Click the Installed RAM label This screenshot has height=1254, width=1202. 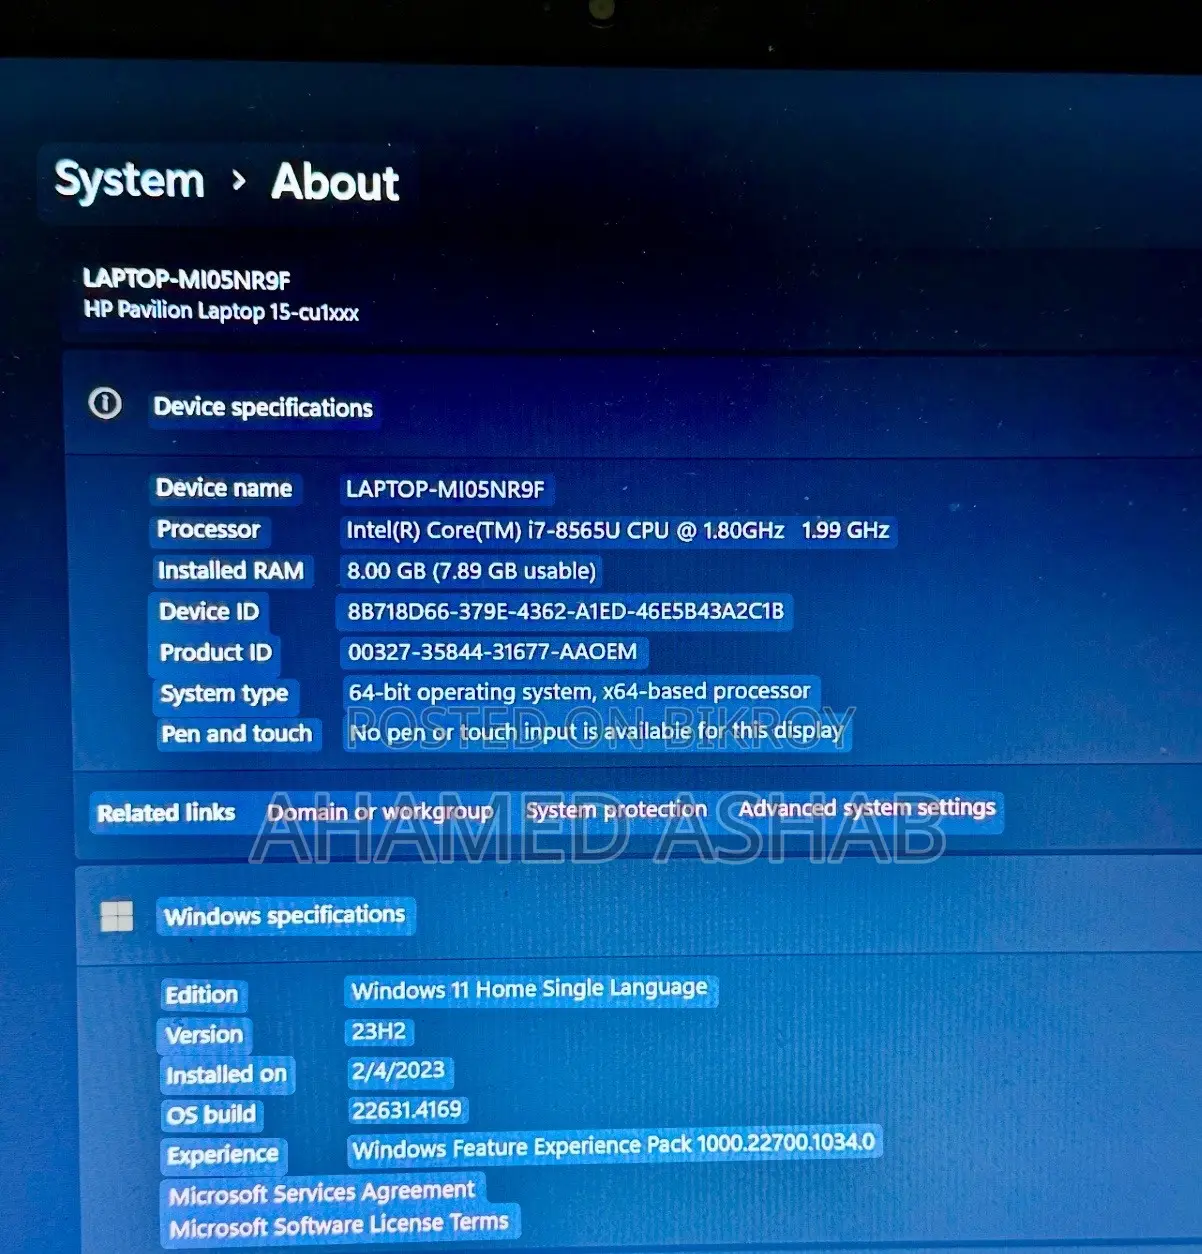click(x=231, y=570)
